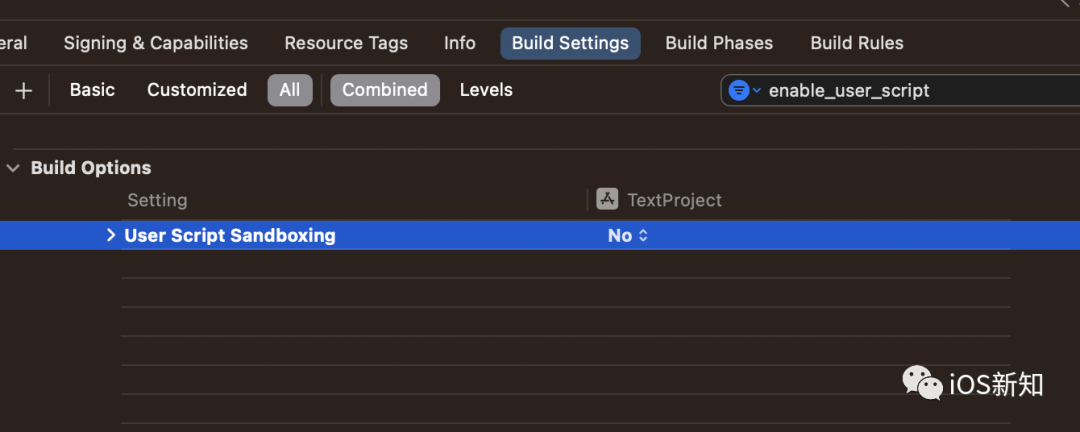Screen dimensions: 1080x432
Task: Switch to Combined view mode
Action: (385, 90)
